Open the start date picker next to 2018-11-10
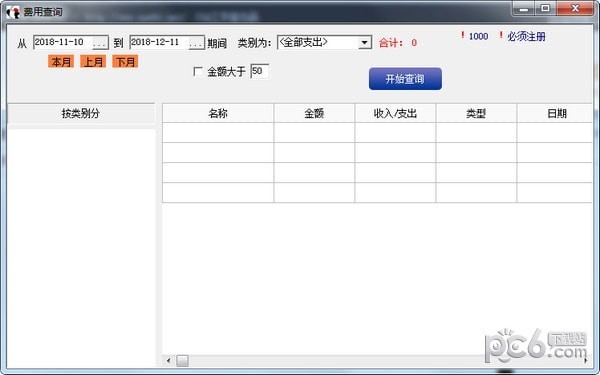 (100, 43)
